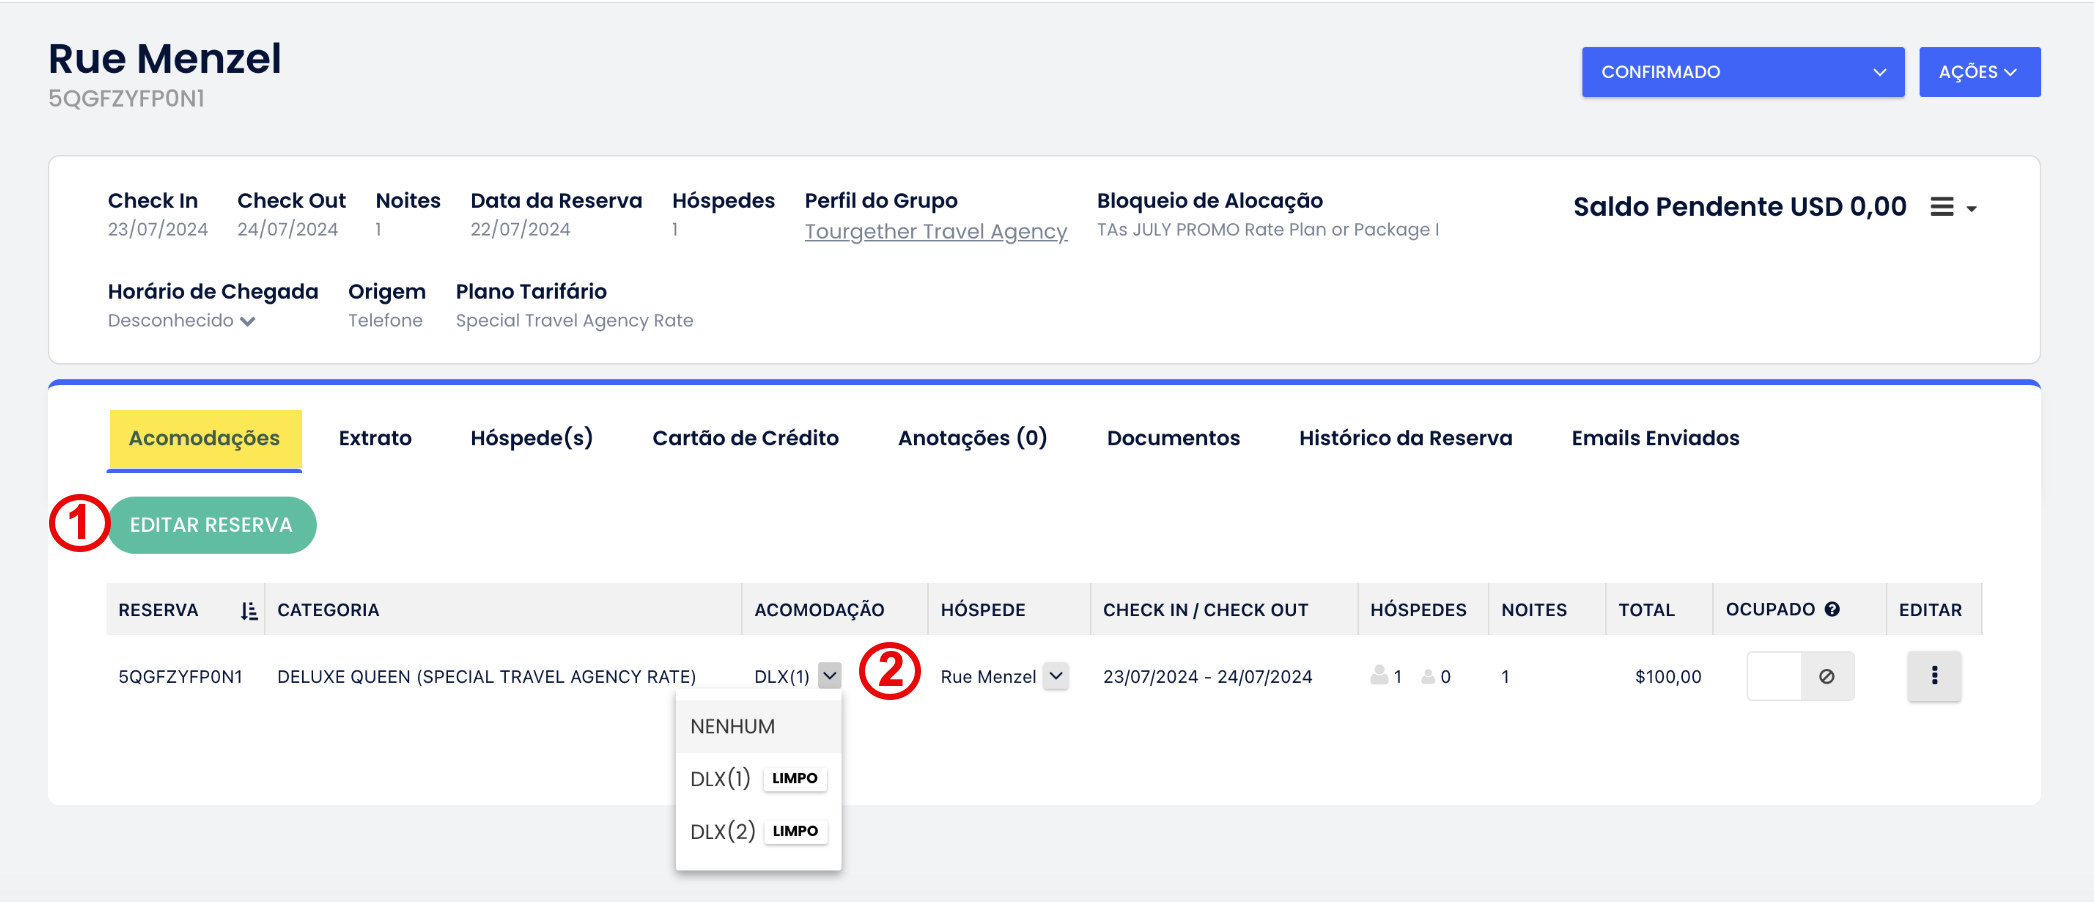Select NENHUM from the accommodation list
The height and width of the screenshot is (902, 2094).
click(x=733, y=727)
